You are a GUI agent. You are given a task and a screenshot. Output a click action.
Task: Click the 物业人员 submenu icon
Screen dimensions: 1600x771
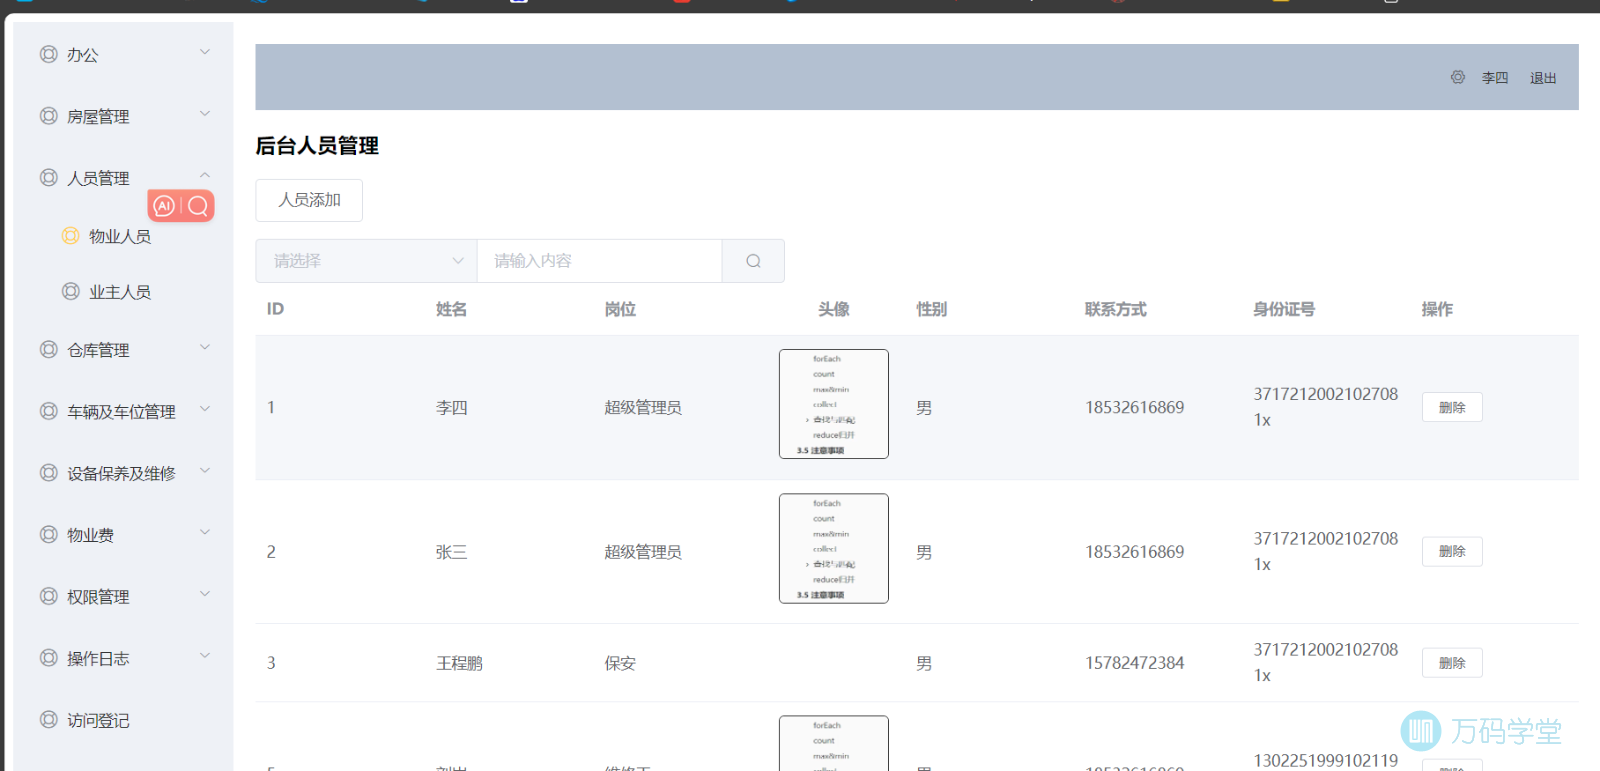(x=70, y=236)
